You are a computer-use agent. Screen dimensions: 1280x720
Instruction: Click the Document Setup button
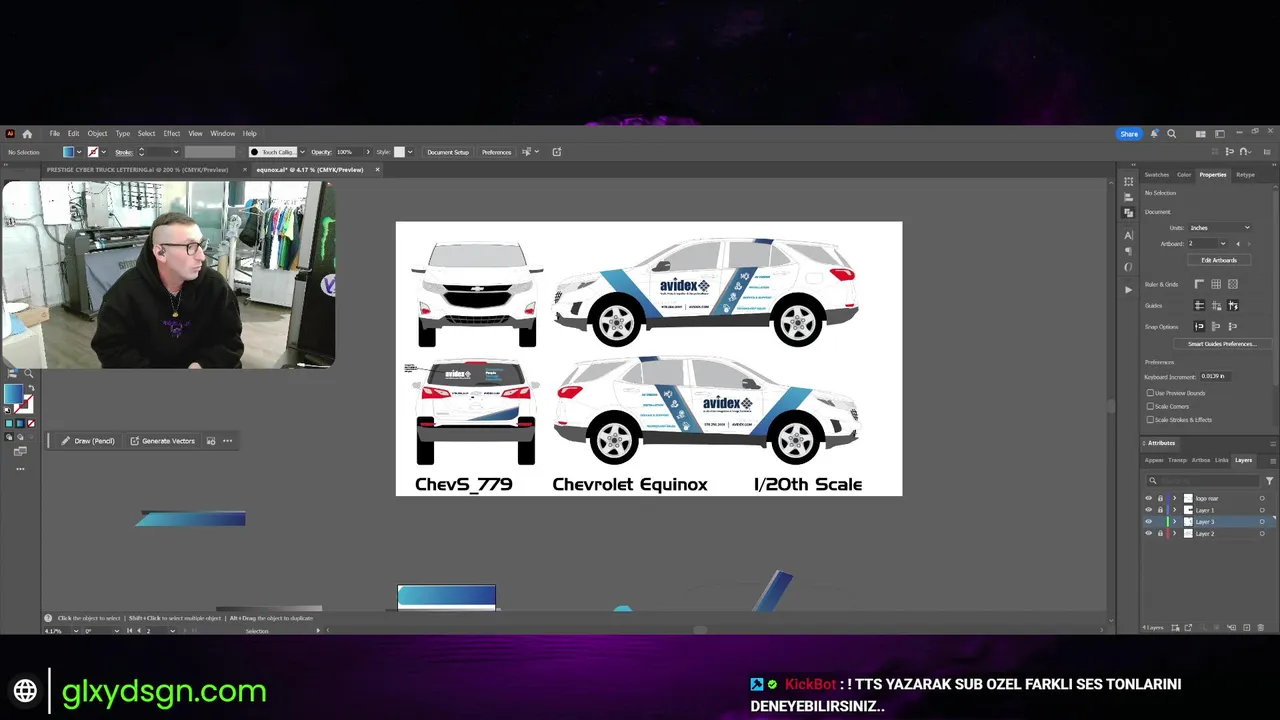447,152
